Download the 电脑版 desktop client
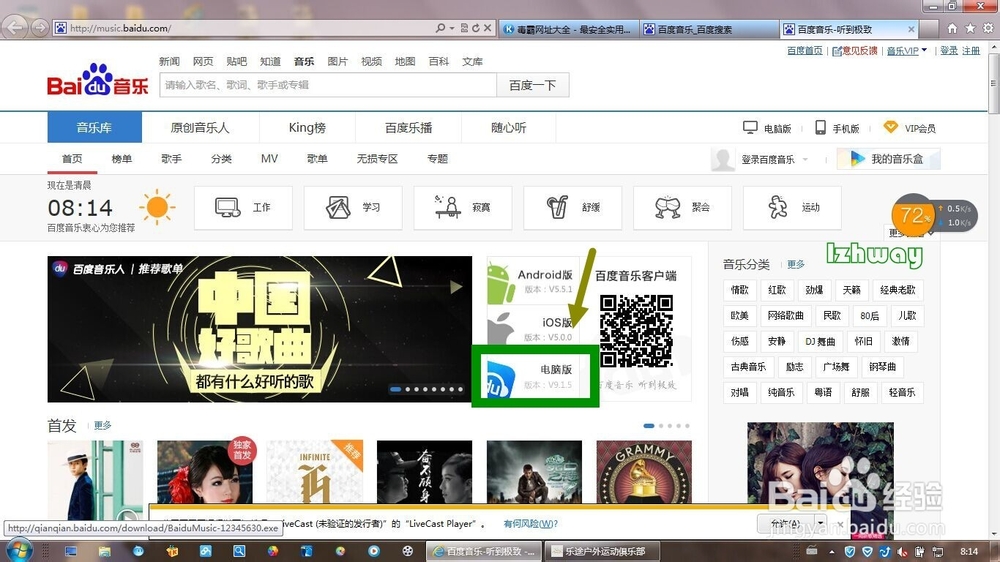 tap(534, 376)
